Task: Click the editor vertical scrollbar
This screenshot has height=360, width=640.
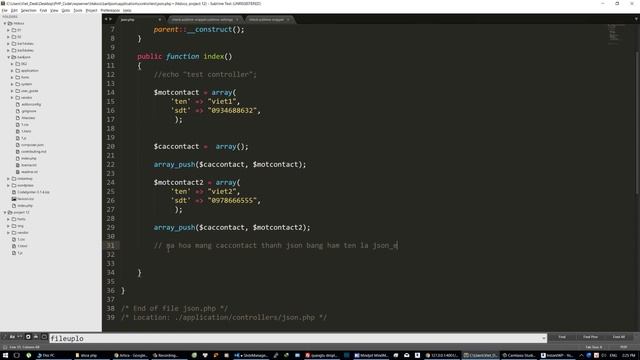Action: pos(637,122)
